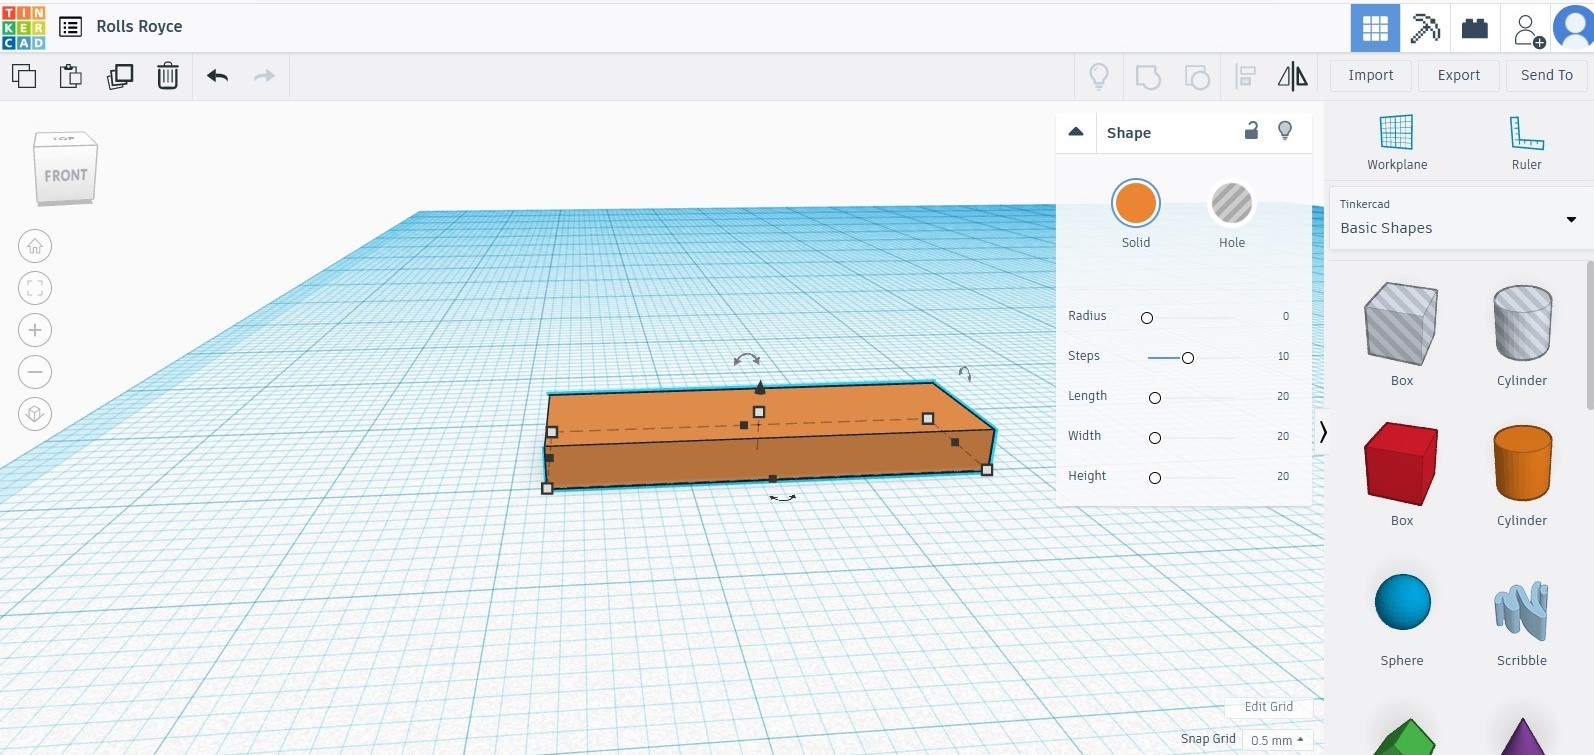Click the Rolls Royce design name

point(139,27)
